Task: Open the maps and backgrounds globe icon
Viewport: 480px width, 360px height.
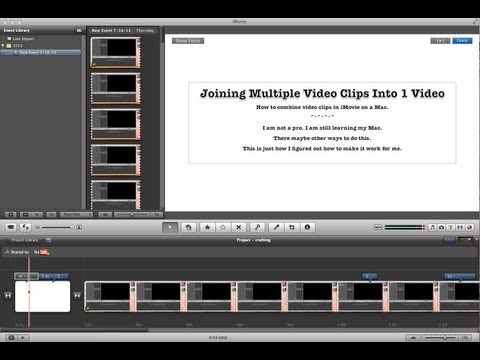Action: click(469, 227)
